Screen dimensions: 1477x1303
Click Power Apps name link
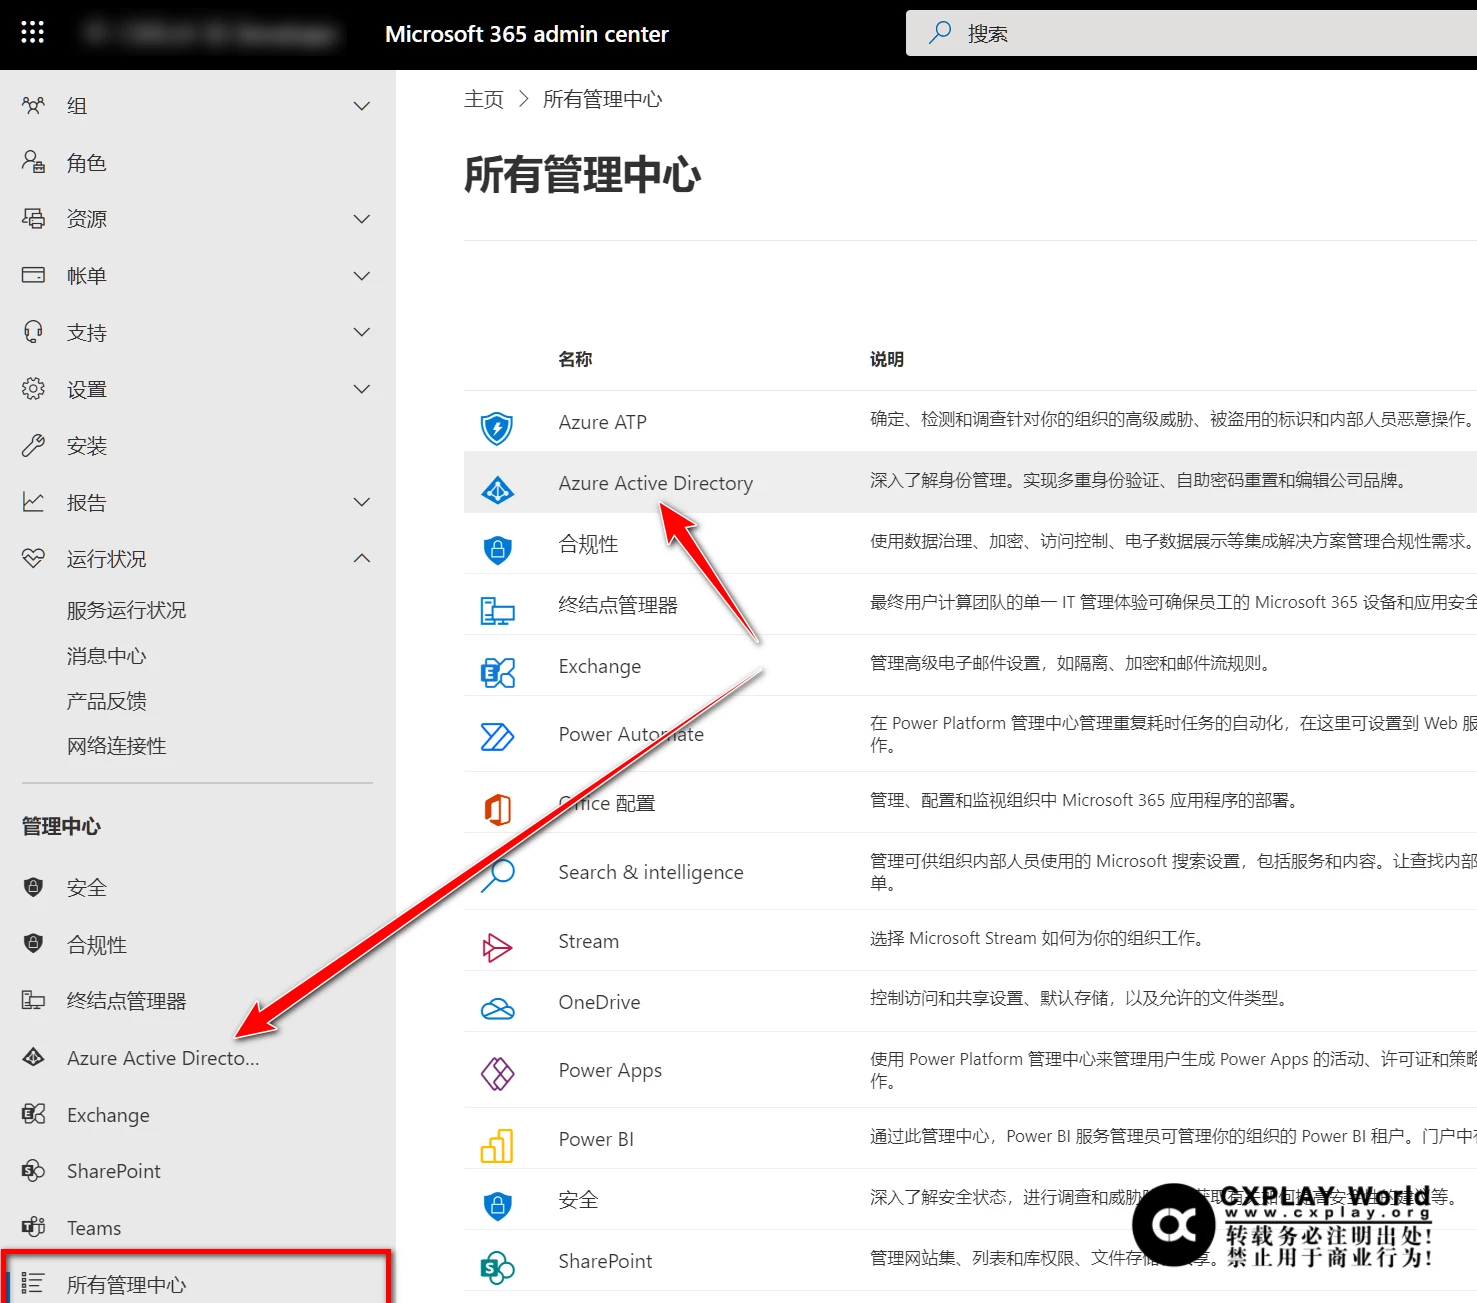click(x=610, y=1070)
